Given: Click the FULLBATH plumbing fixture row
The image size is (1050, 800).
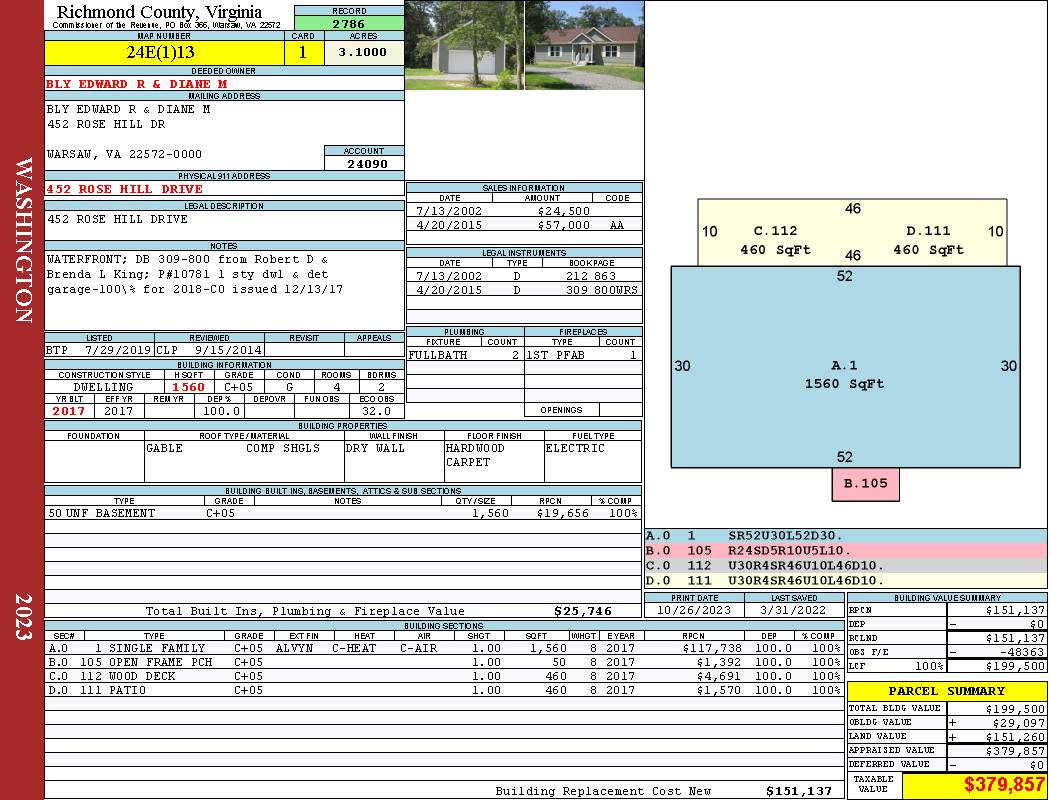Looking at the screenshot, I should (465, 355).
